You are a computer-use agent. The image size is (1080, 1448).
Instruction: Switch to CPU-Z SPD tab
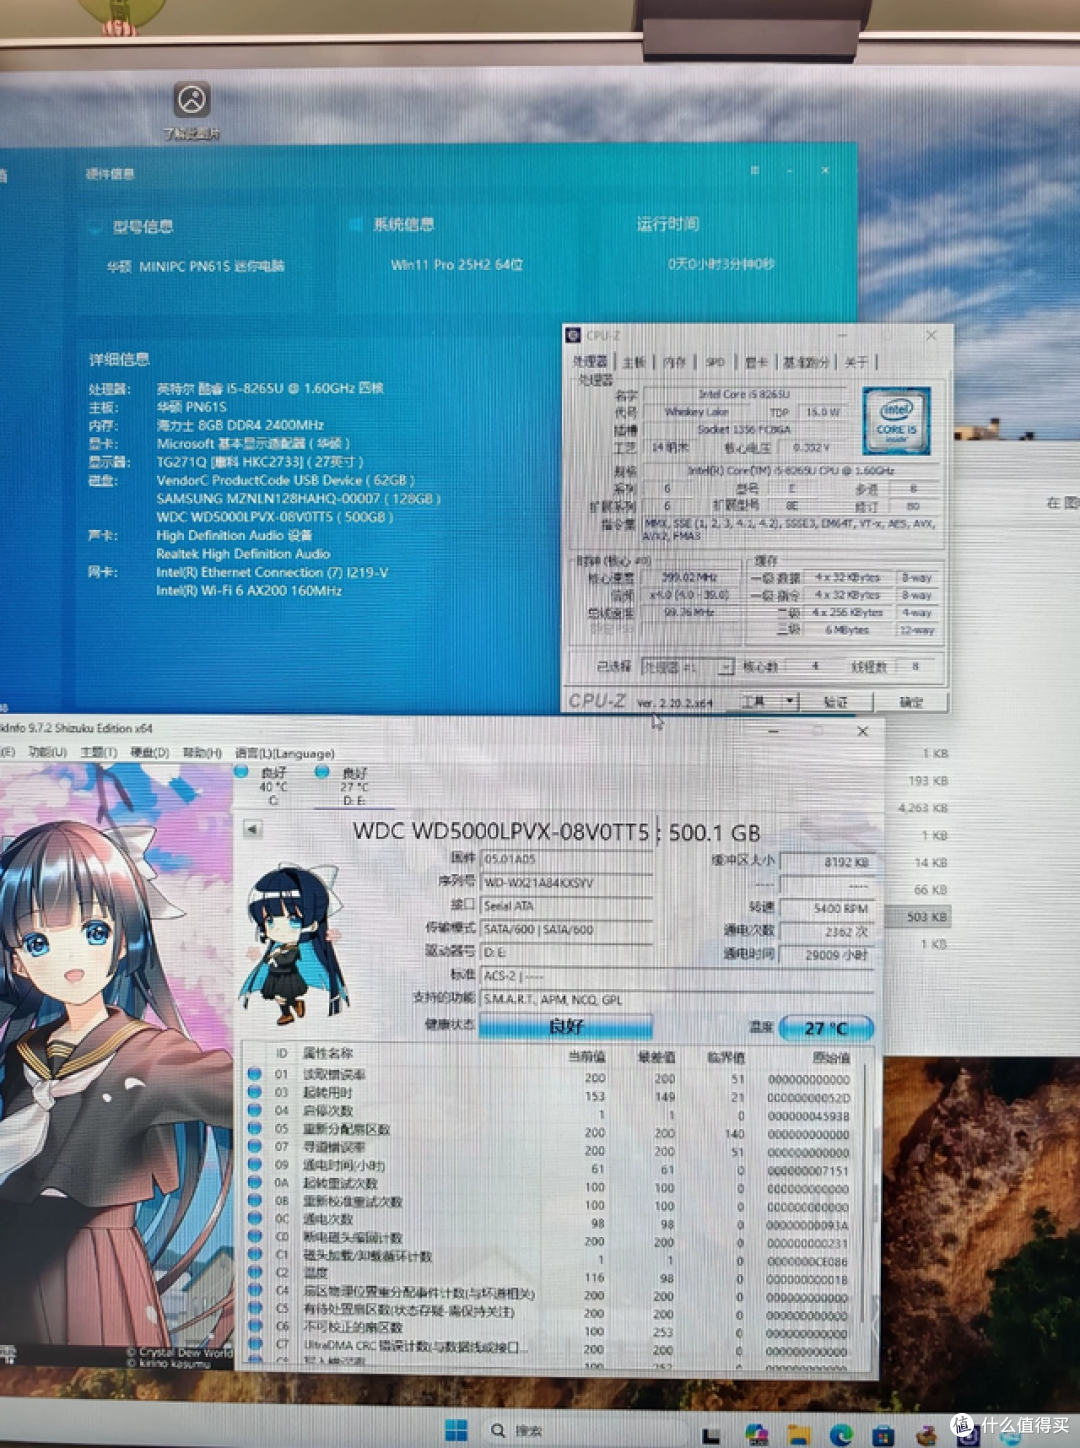[715, 362]
